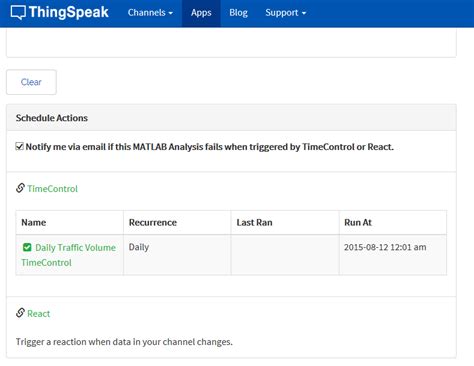Select the Apps tab in navbar

201,13
